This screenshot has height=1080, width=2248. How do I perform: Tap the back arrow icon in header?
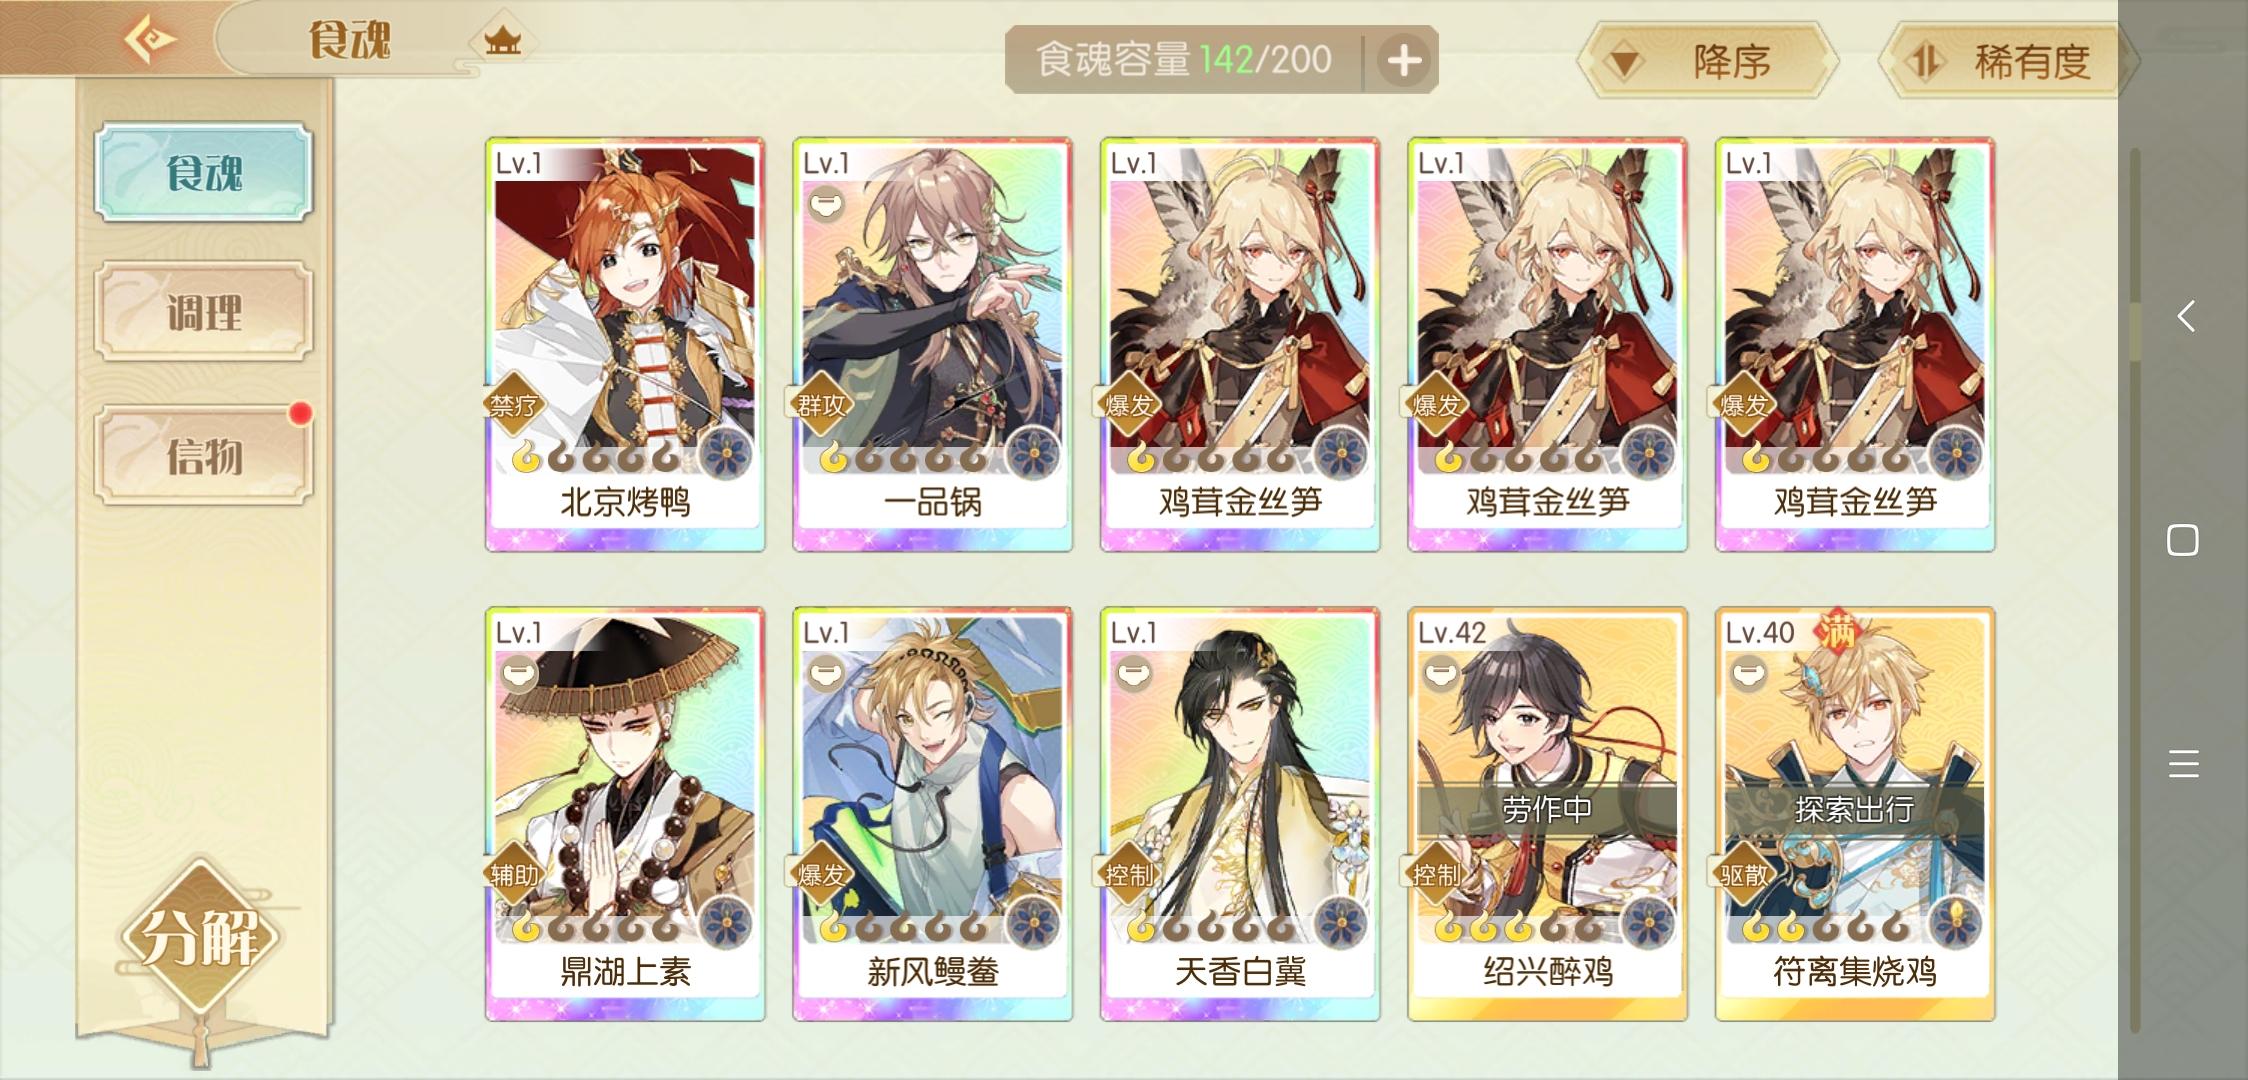(150, 40)
